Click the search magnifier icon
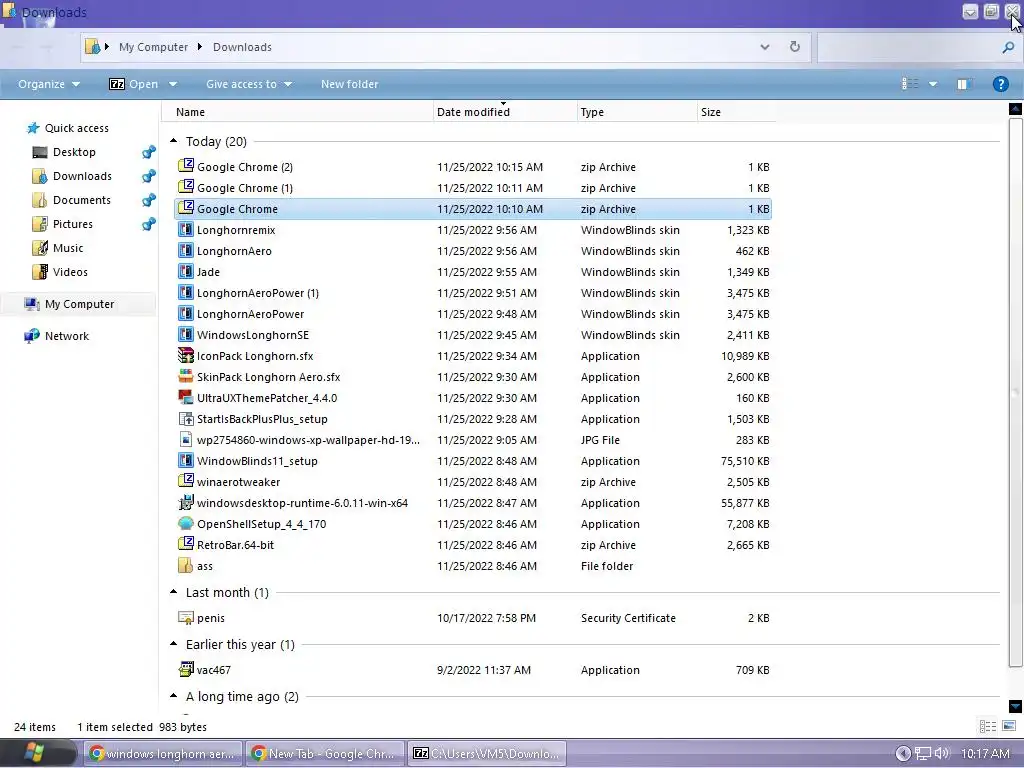This screenshot has width=1024, height=768. tap(1008, 47)
